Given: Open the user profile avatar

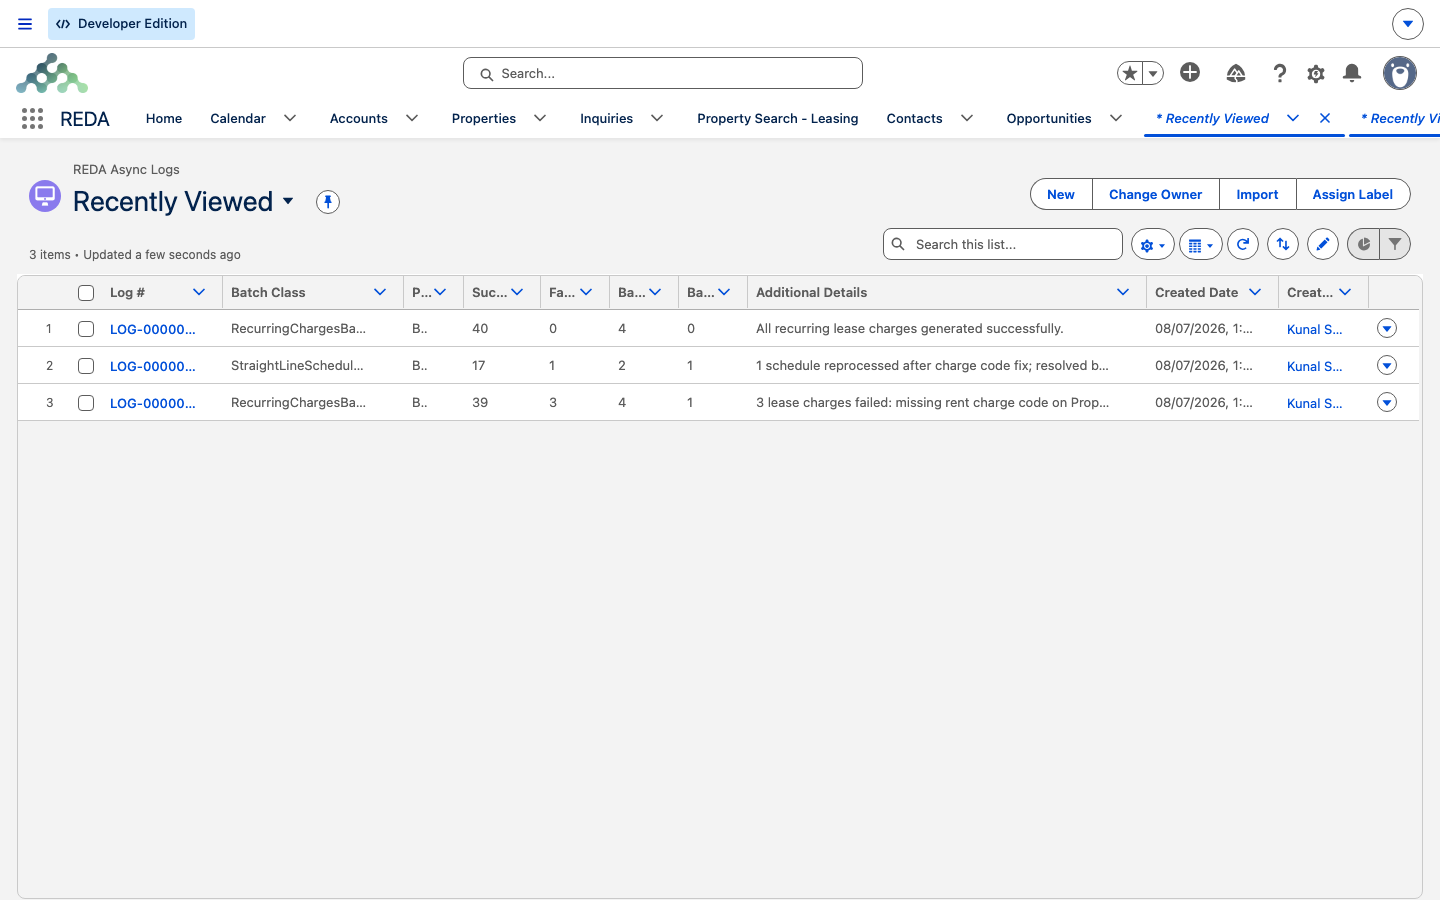Looking at the screenshot, I should [1400, 73].
